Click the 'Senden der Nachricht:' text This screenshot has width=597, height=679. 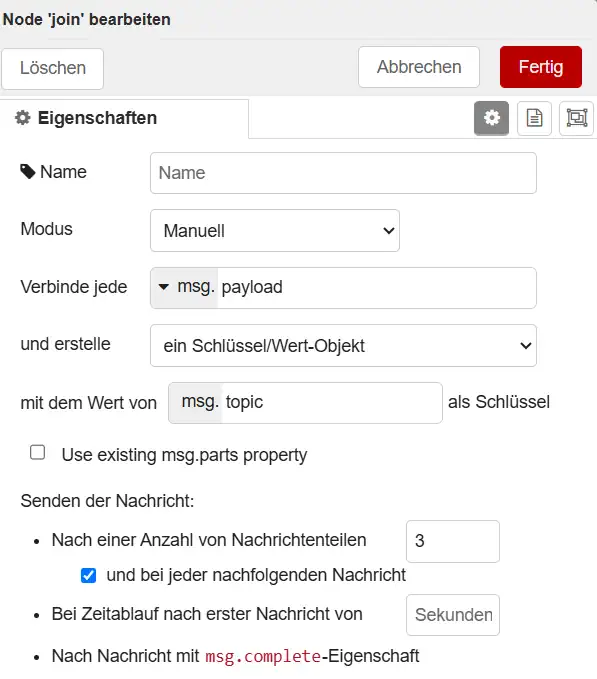click(107, 501)
